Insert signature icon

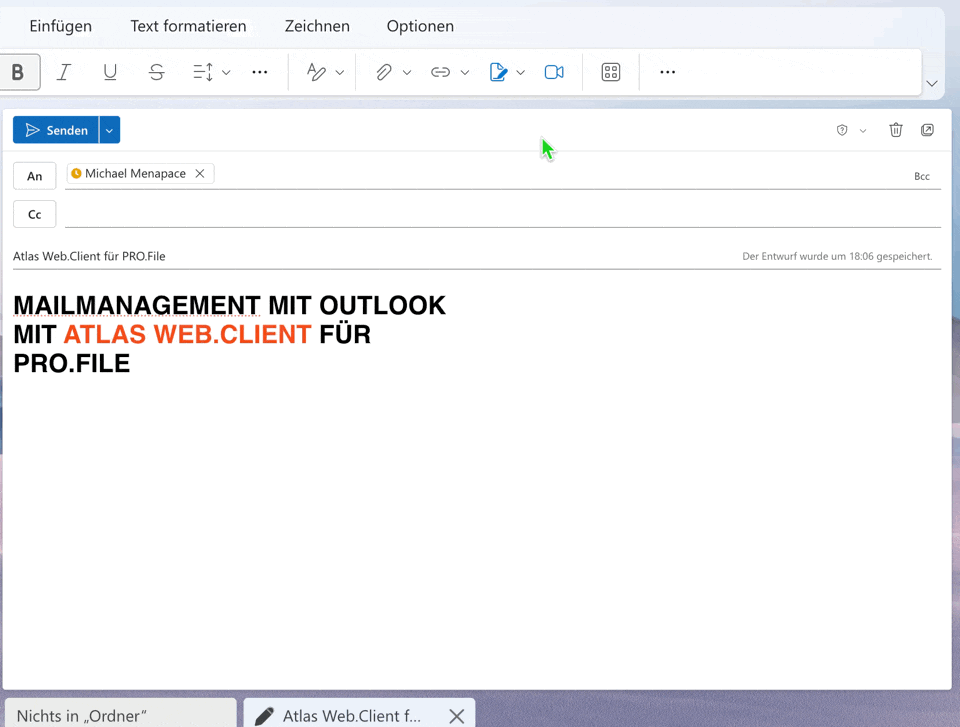[x=498, y=72]
